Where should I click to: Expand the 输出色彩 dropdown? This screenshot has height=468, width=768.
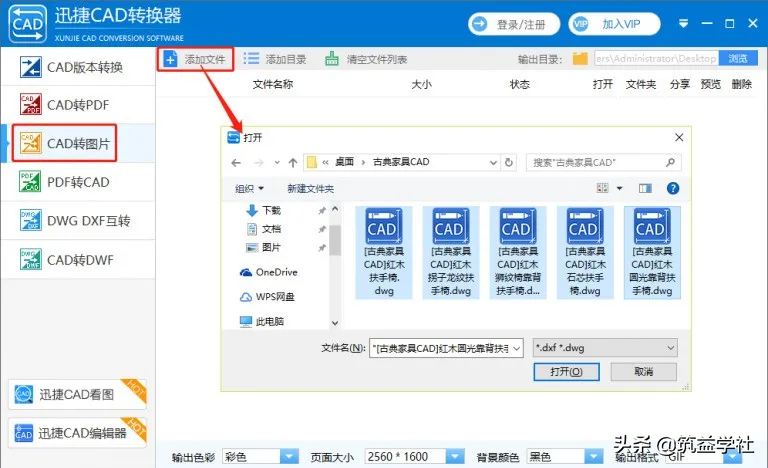289,457
